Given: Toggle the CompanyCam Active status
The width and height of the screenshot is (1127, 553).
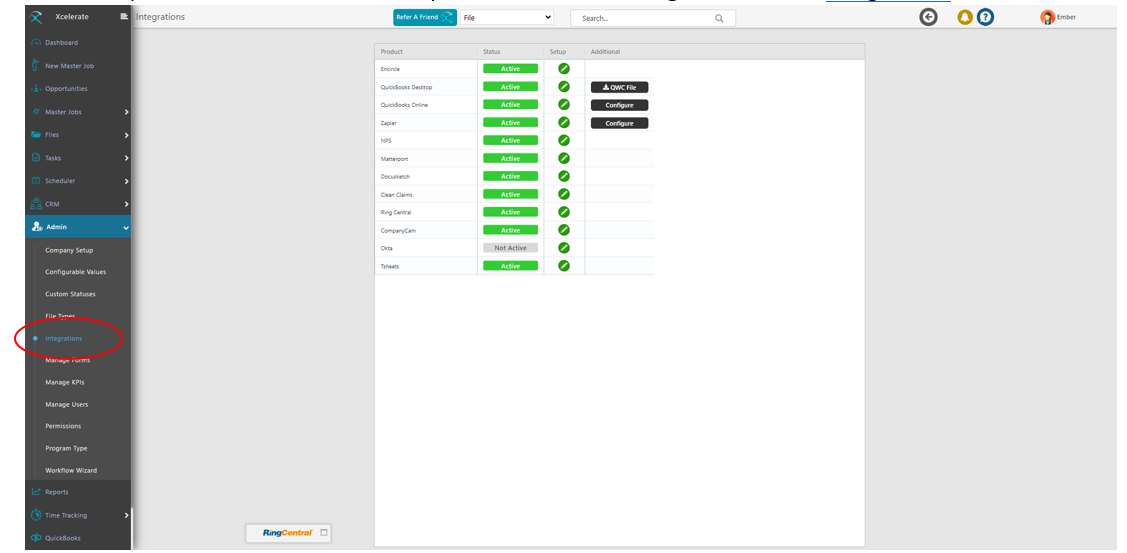Looking at the screenshot, I should point(510,230).
